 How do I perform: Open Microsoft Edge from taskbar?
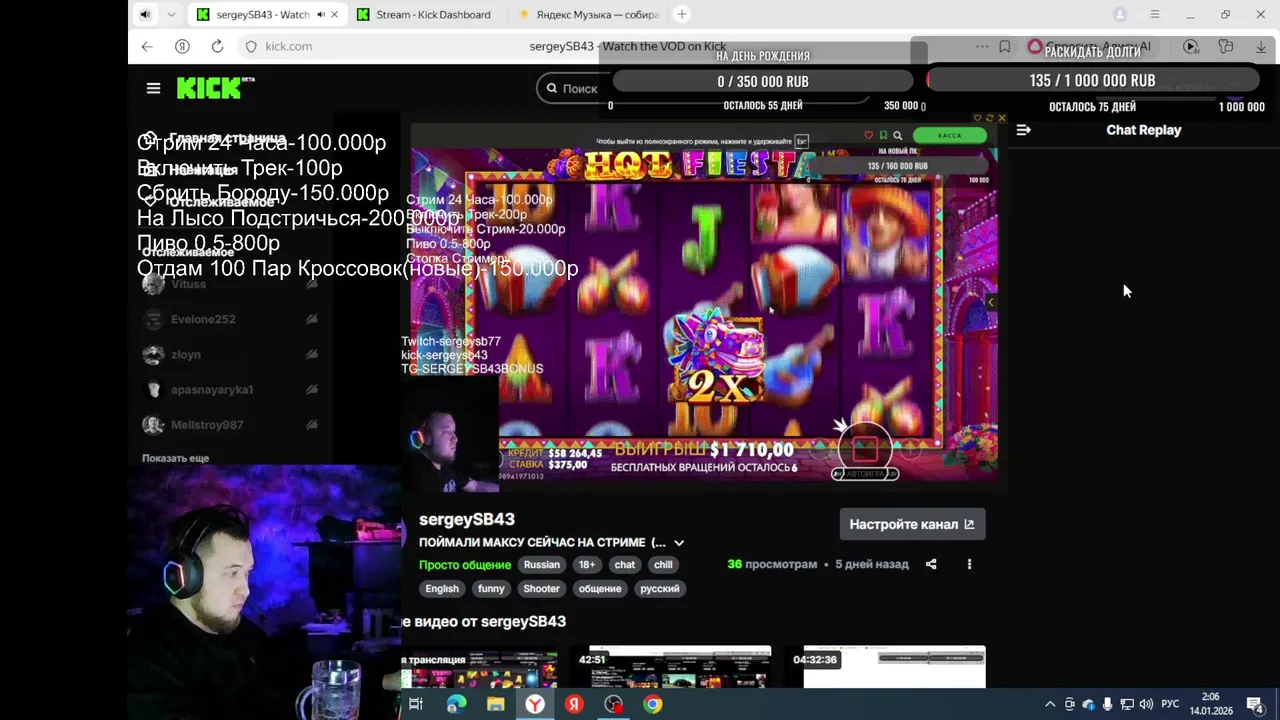click(x=456, y=704)
